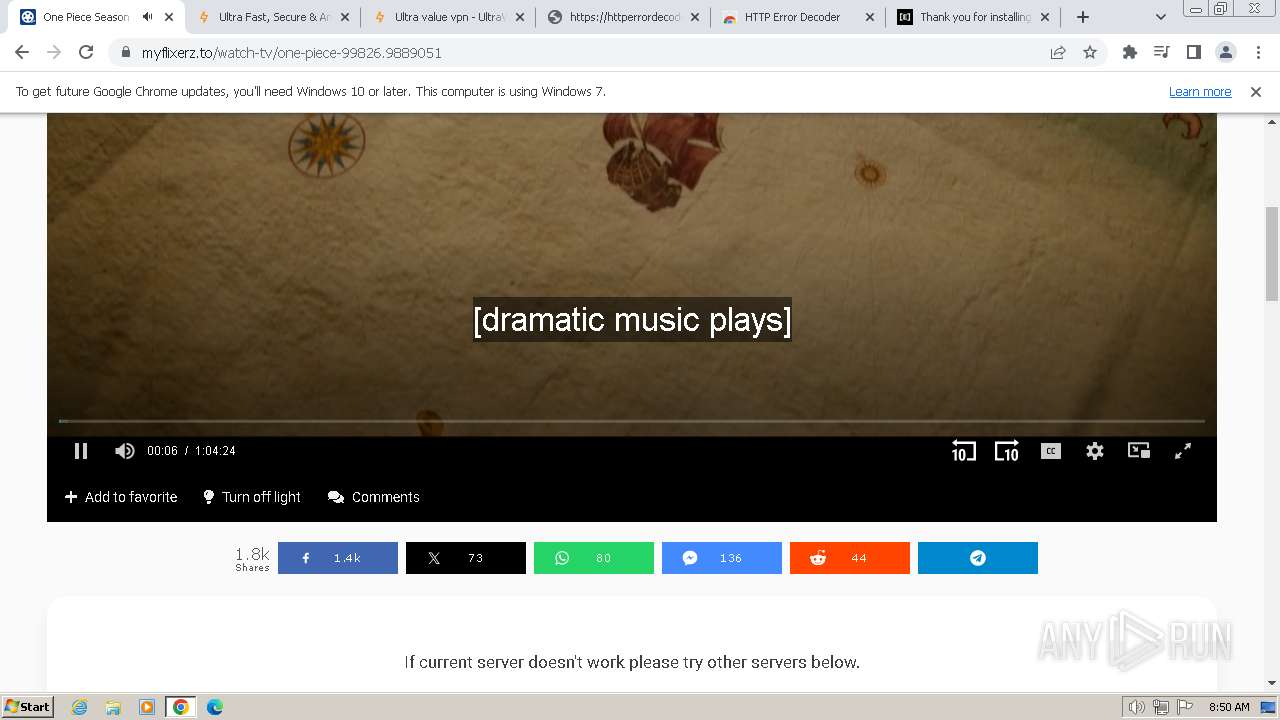Open File Explorer from taskbar

pyautogui.click(x=113, y=707)
